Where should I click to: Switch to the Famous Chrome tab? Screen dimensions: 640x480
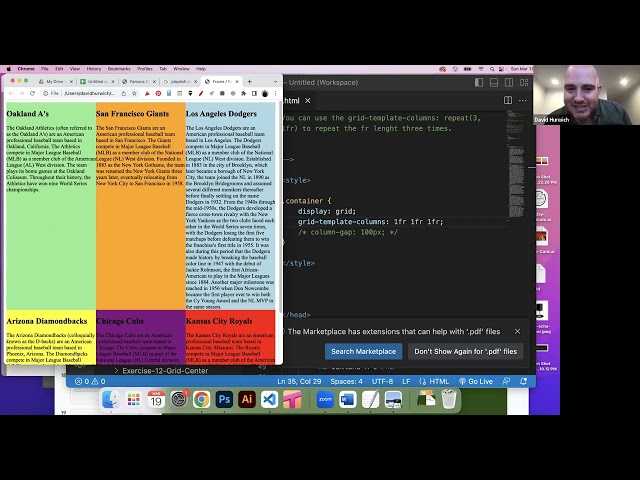(139, 82)
